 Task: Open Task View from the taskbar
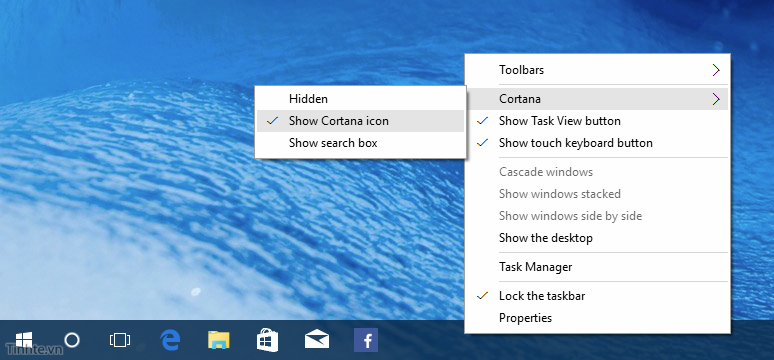click(120, 340)
